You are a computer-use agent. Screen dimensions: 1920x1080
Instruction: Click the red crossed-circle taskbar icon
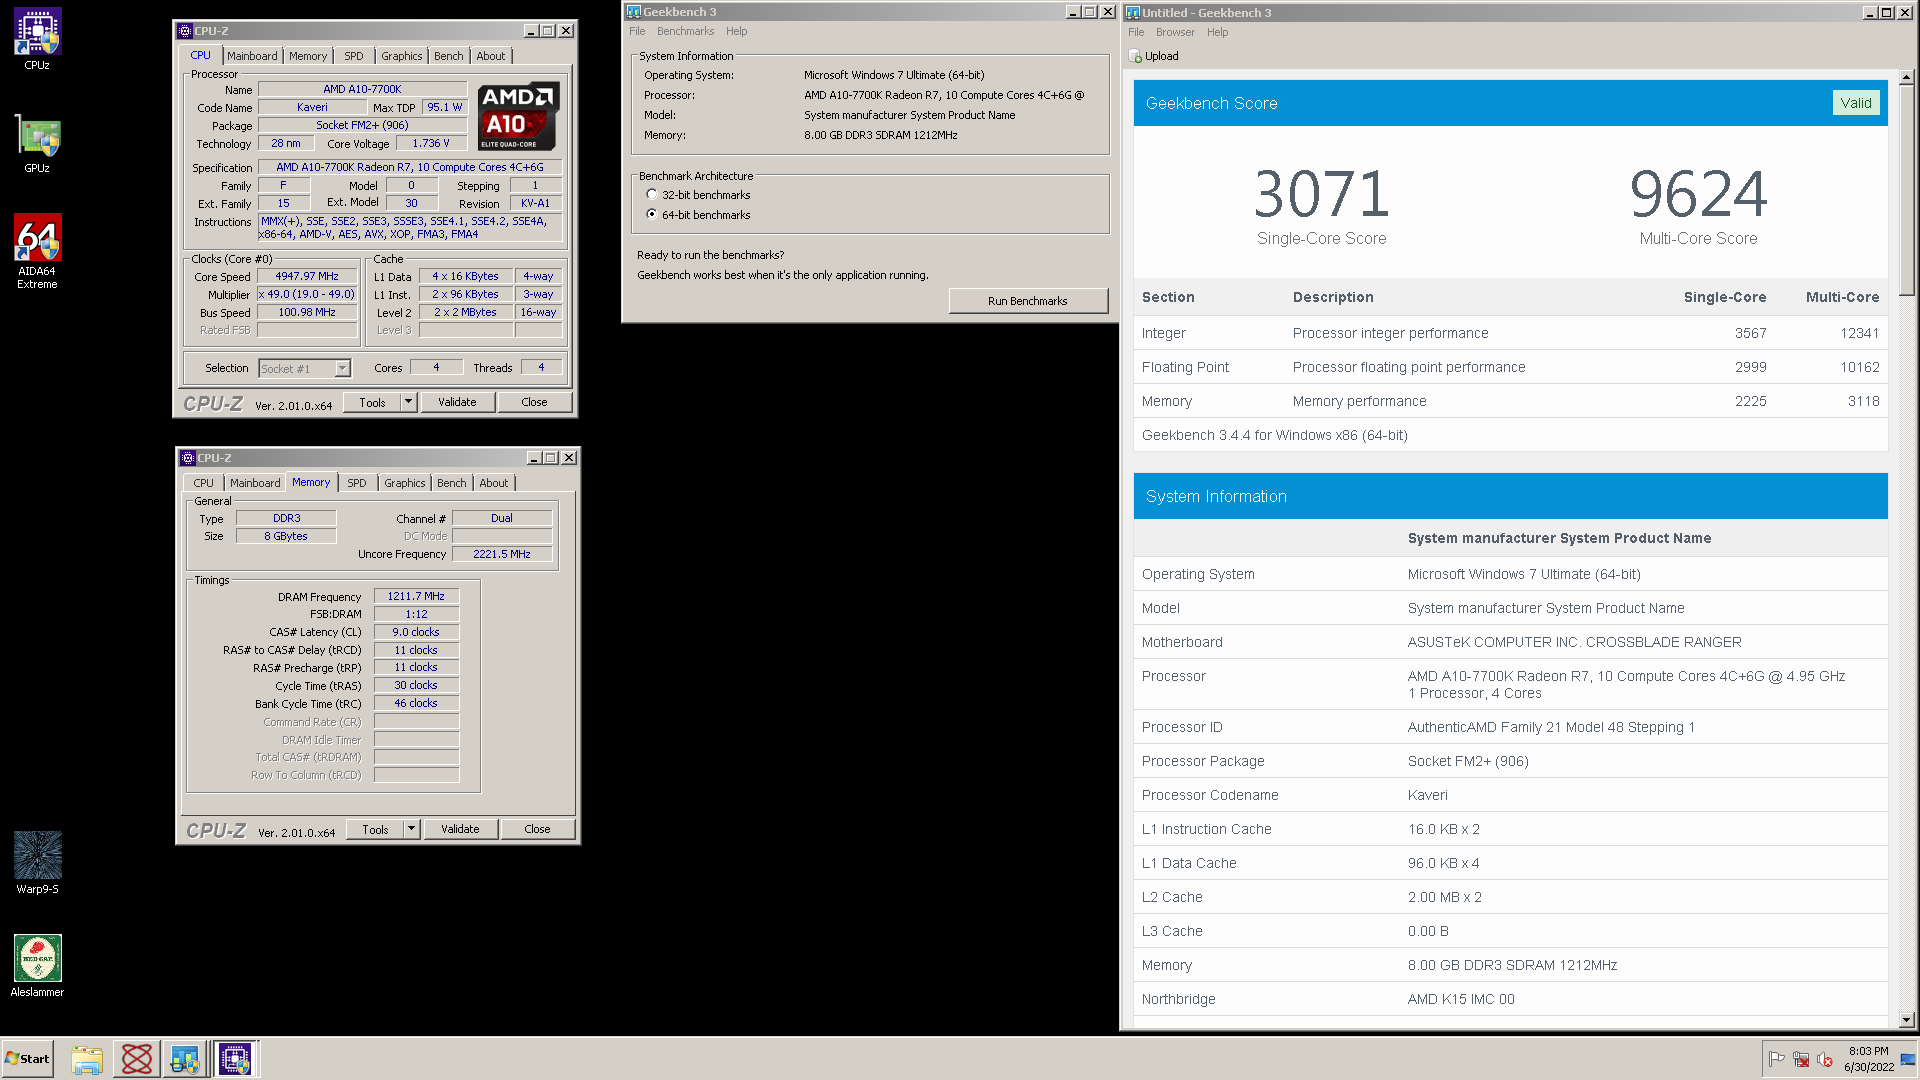[137, 1059]
